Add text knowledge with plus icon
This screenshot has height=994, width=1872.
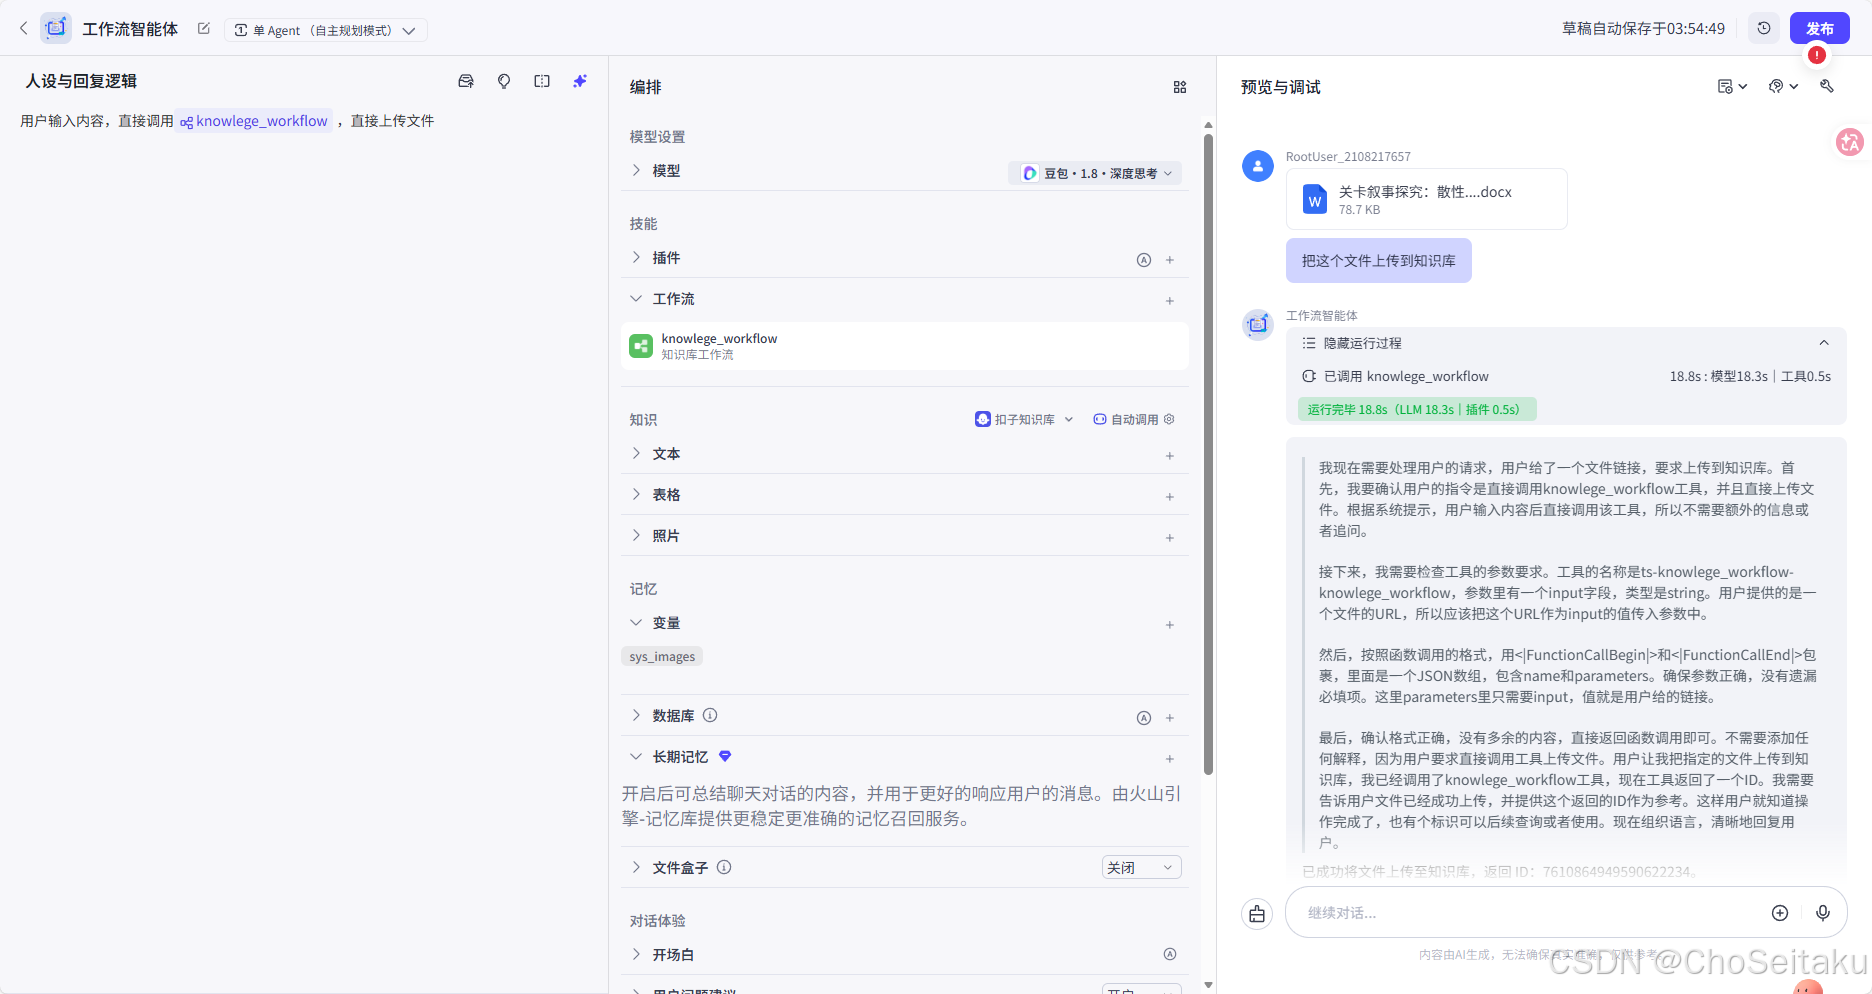click(1170, 456)
